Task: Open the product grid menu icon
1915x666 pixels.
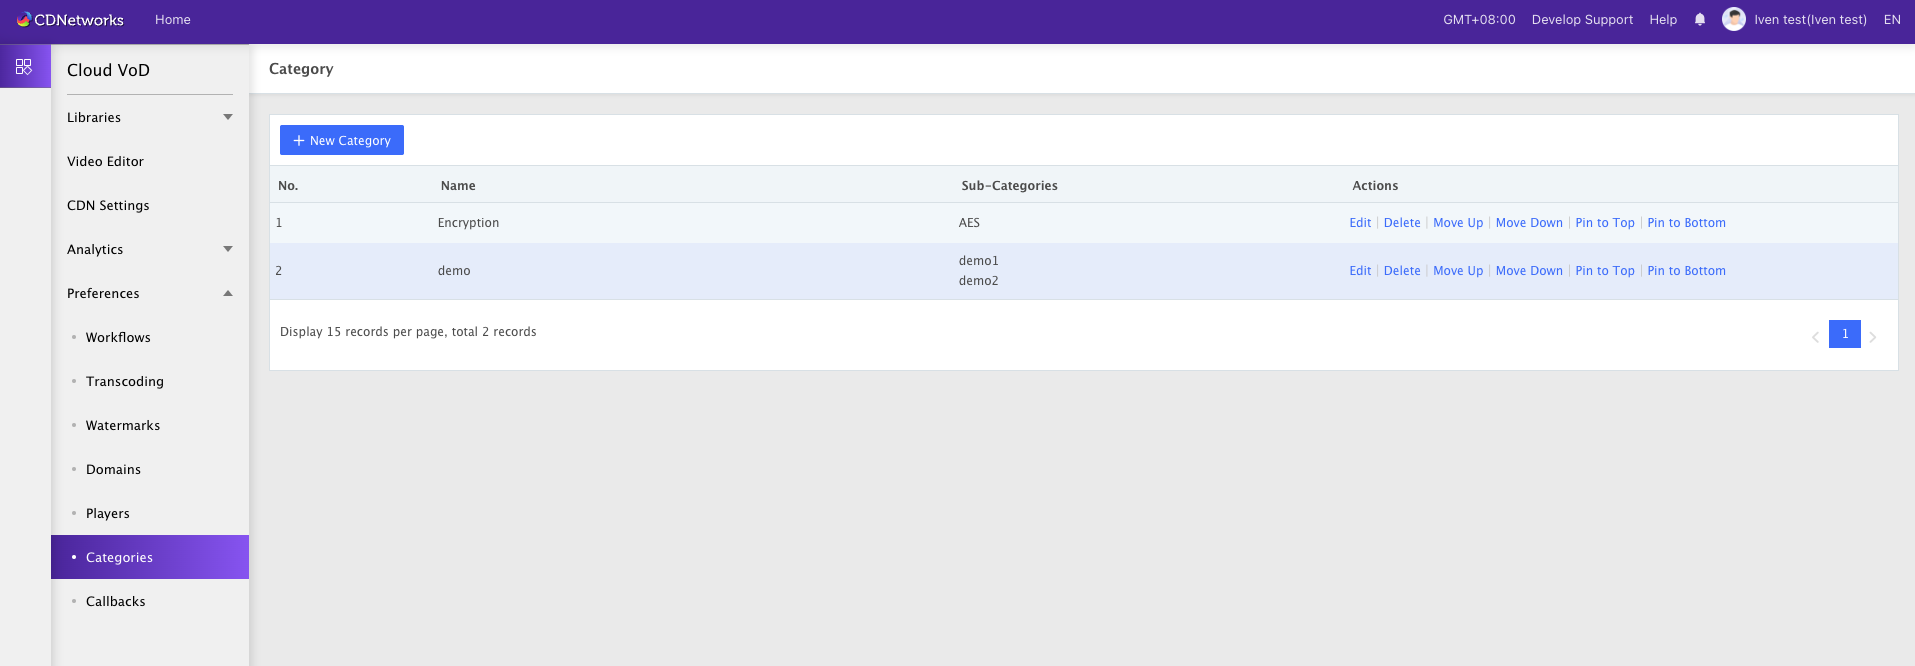Action: click(x=24, y=67)
